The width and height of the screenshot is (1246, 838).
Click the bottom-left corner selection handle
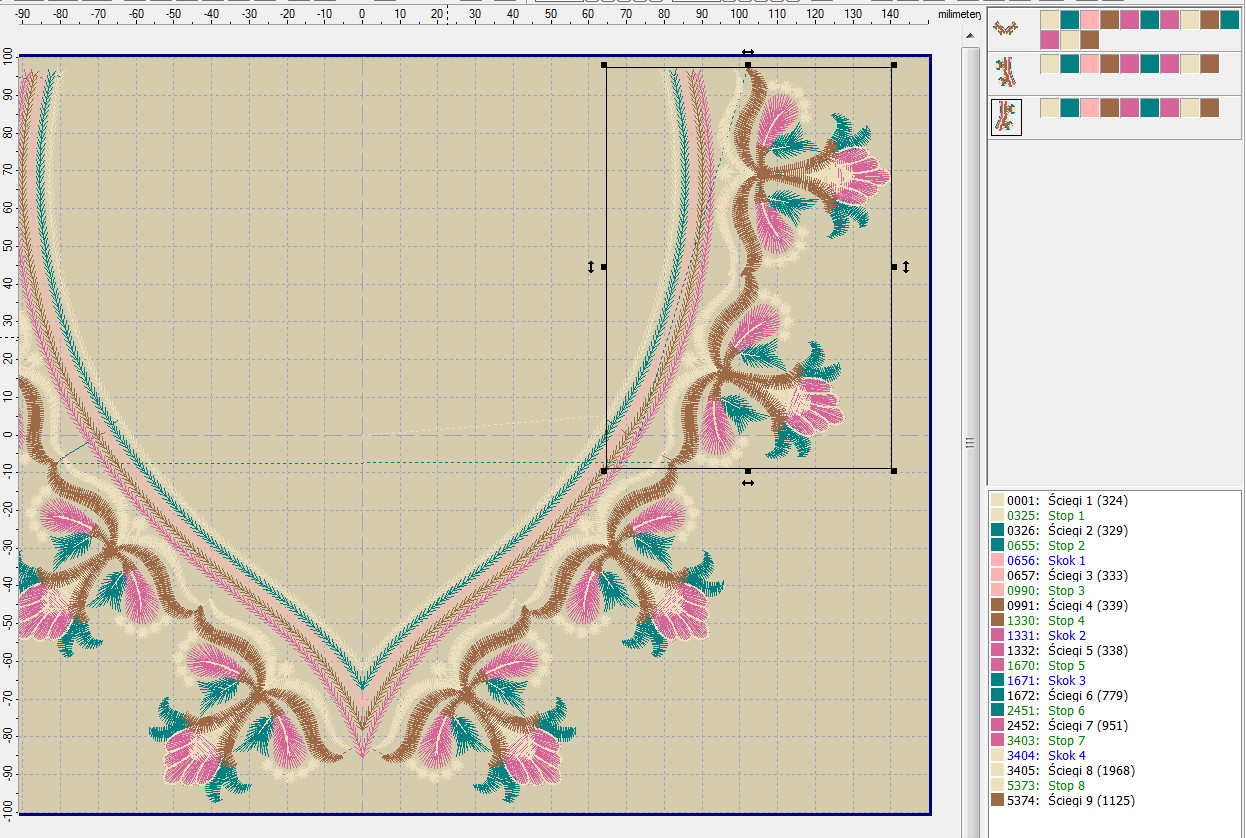pos(605,470)
